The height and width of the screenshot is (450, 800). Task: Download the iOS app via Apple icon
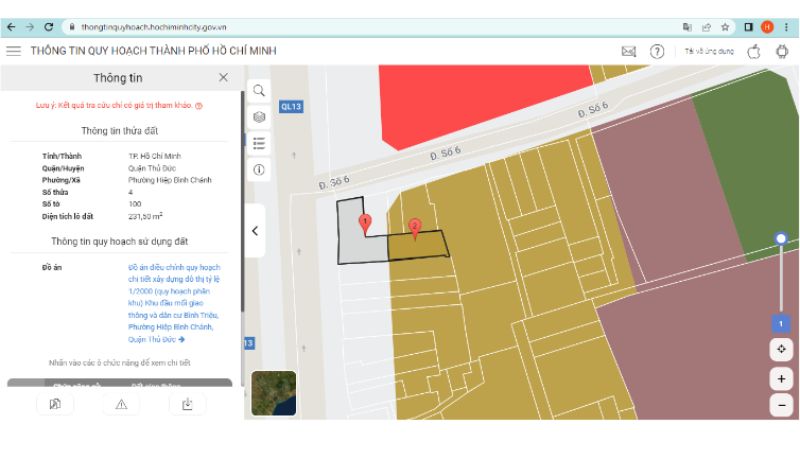tap(754, 51)
